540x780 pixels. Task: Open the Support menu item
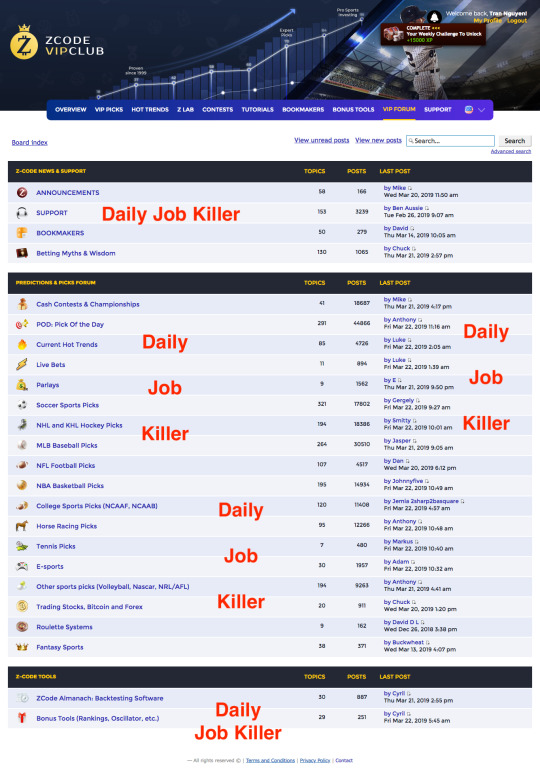[438, 109]
